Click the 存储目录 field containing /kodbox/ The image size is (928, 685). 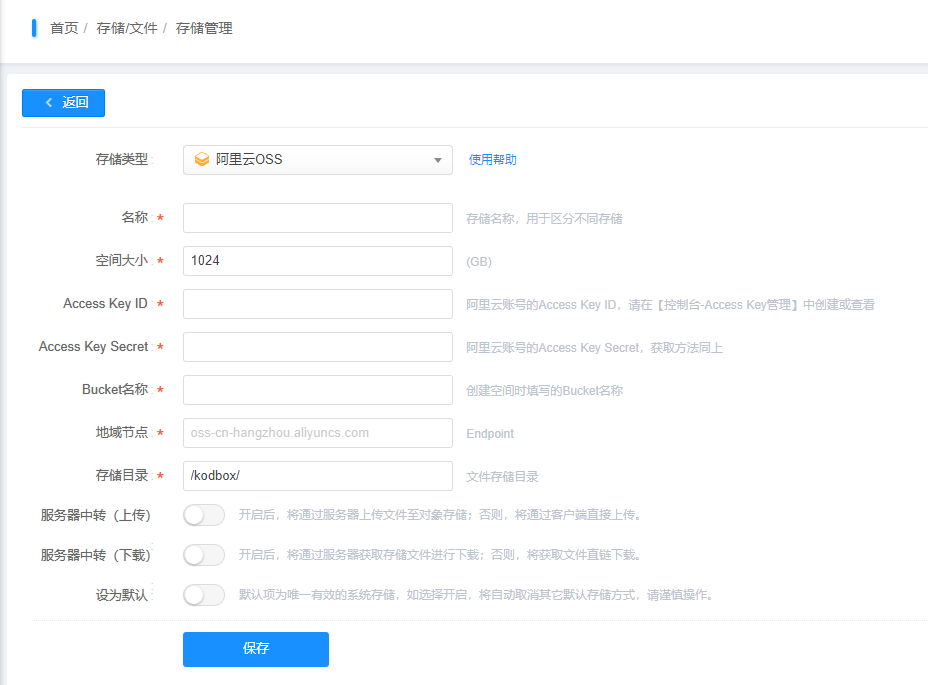point(318,476)
